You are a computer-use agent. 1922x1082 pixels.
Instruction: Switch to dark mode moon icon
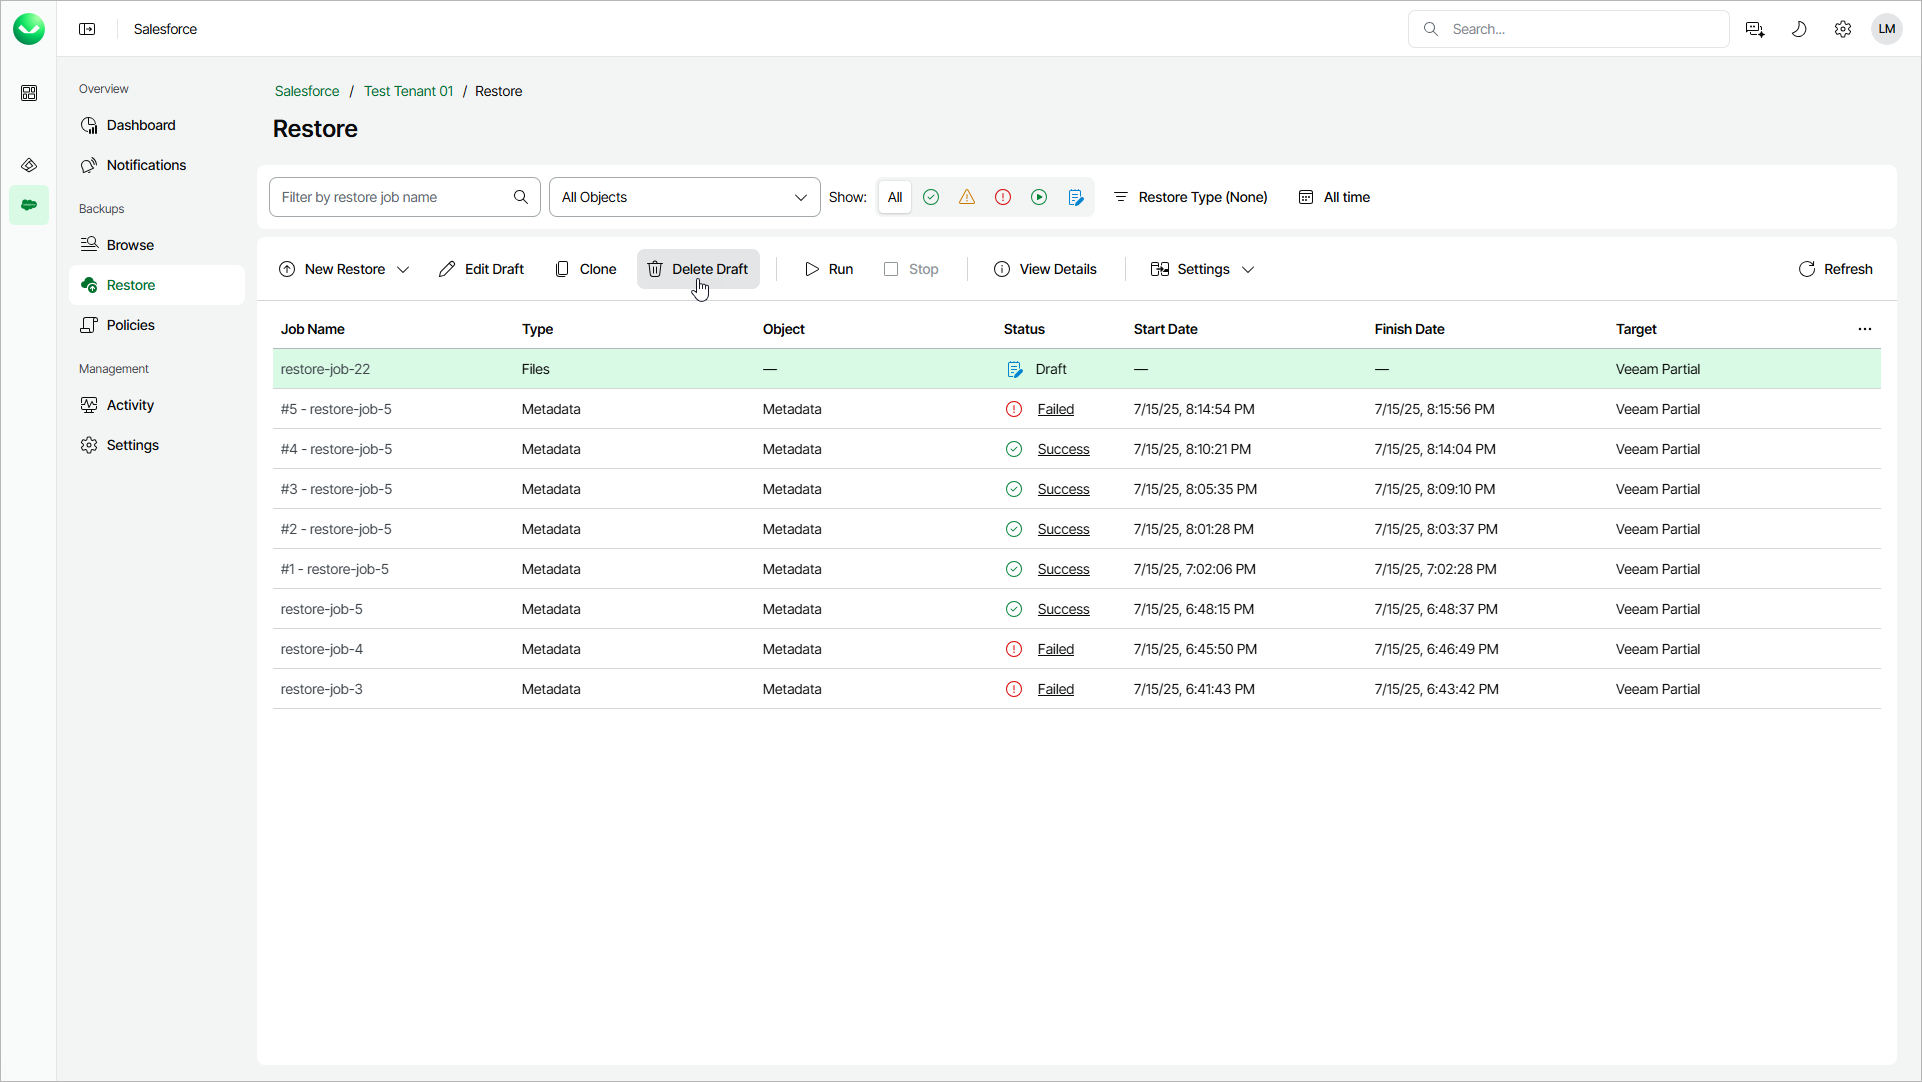click(1799, 29)
